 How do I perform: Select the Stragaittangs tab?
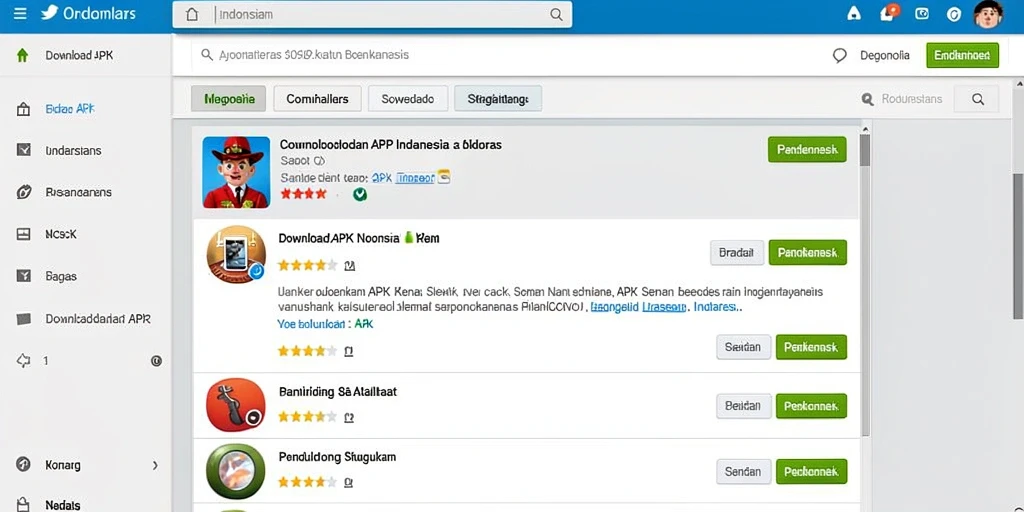(498, 99)
